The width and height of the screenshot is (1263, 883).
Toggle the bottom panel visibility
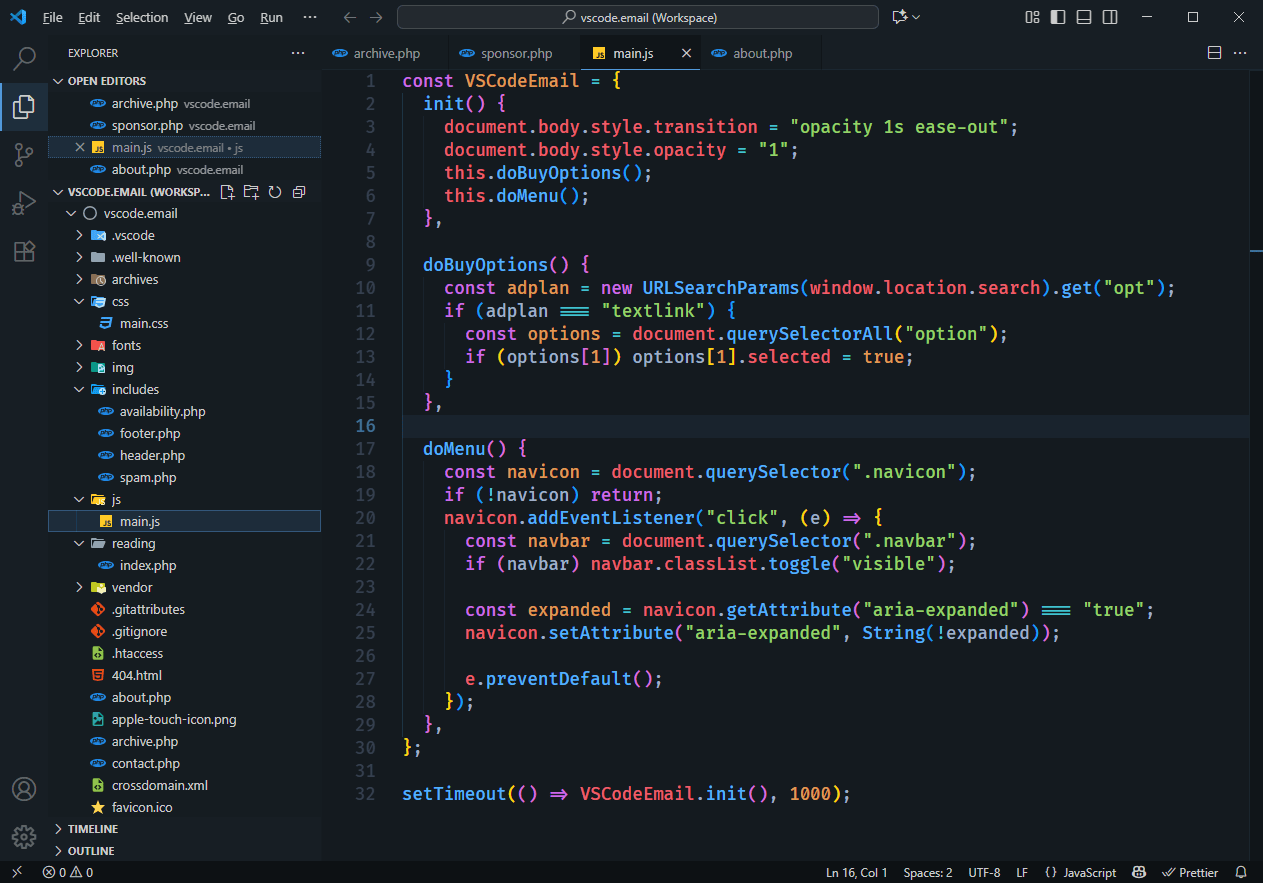1084,17
